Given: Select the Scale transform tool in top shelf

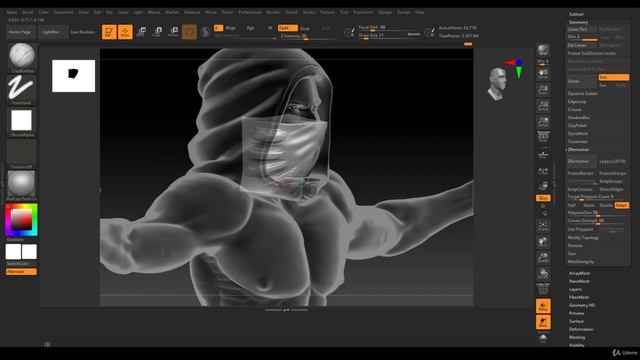Looking at the screenshot, I should 157,32.
